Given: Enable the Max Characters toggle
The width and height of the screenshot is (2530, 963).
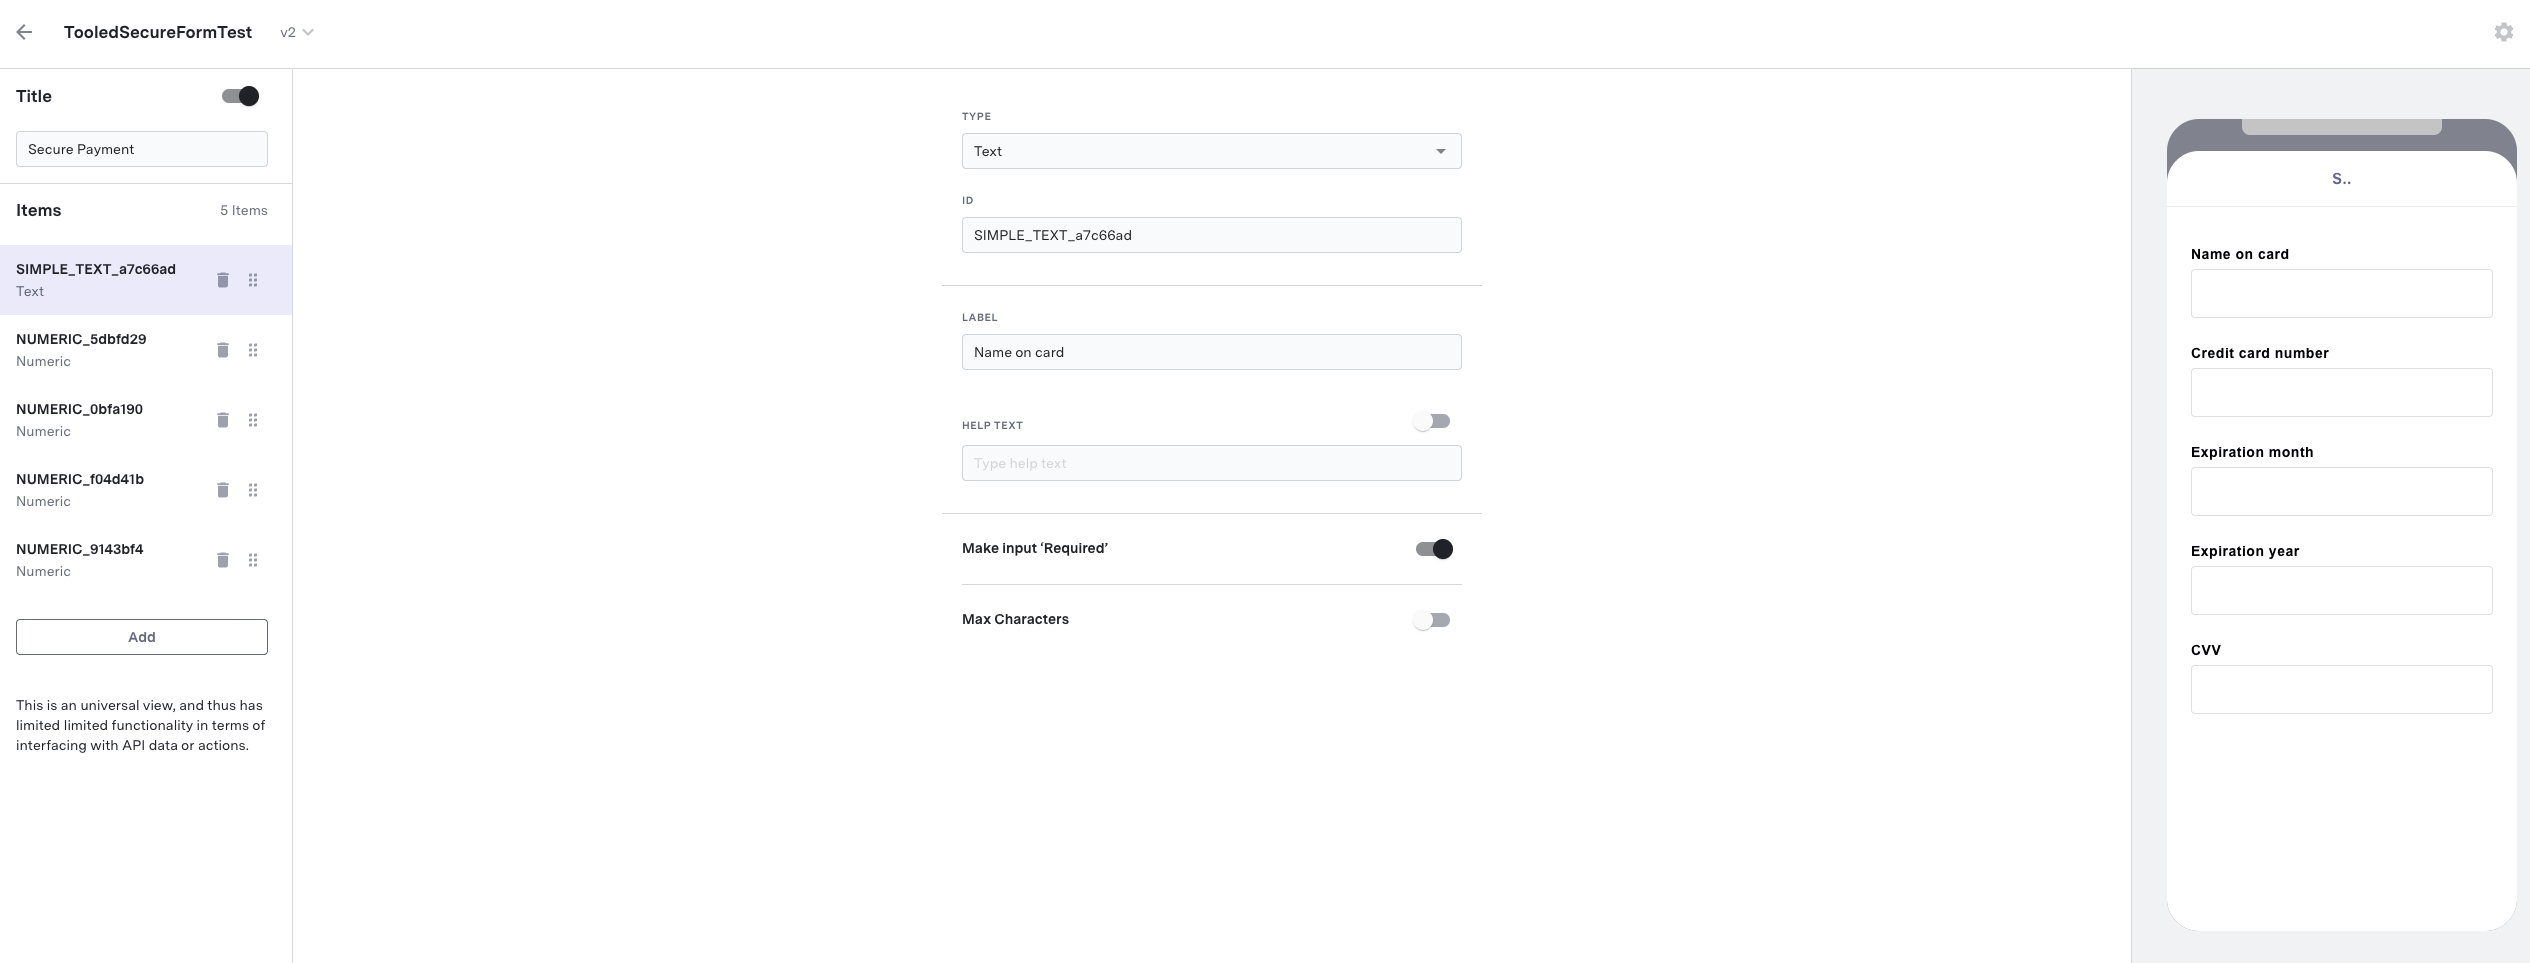Looking at the screenshot, I should [x=1432, y=620].
